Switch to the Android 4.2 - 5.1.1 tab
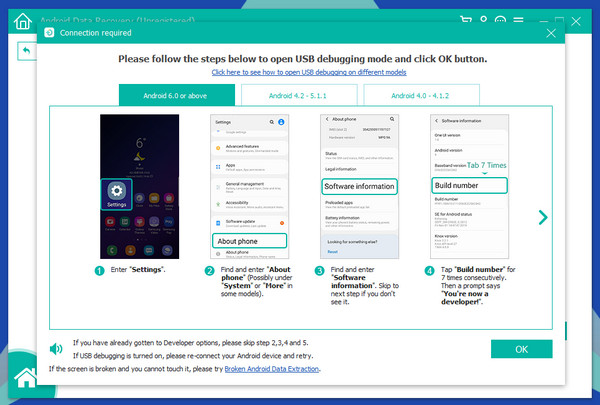600x405 pixels. (299, 95)
